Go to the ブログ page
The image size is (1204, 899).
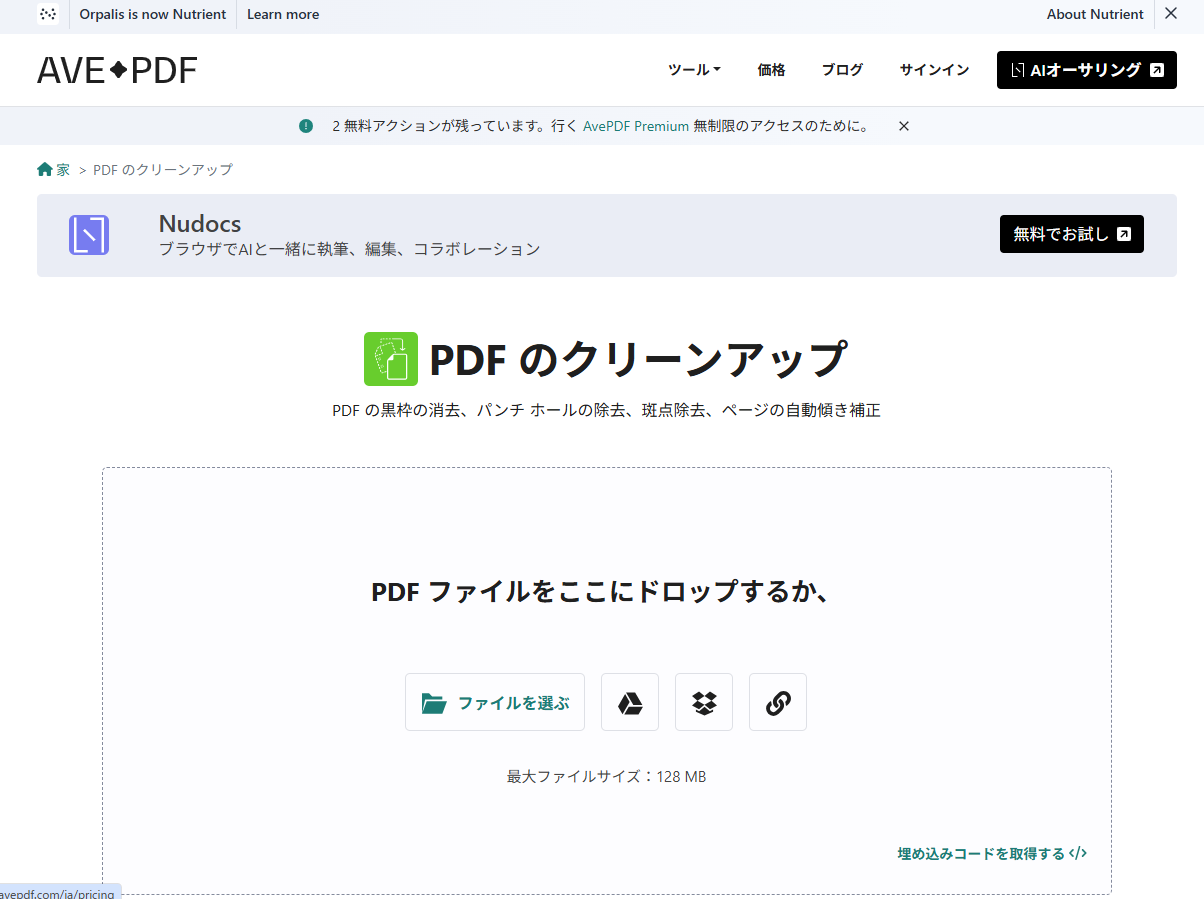coord(842,70)
